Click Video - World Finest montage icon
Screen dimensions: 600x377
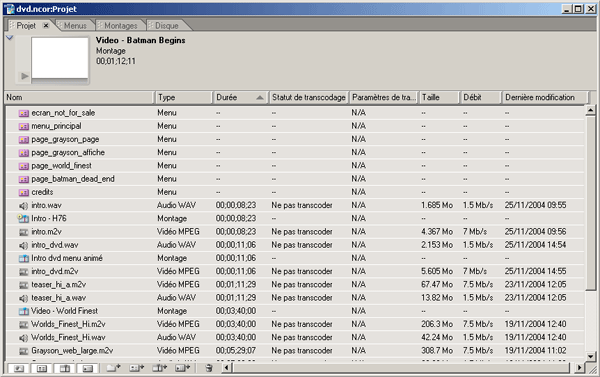[24, 311]
